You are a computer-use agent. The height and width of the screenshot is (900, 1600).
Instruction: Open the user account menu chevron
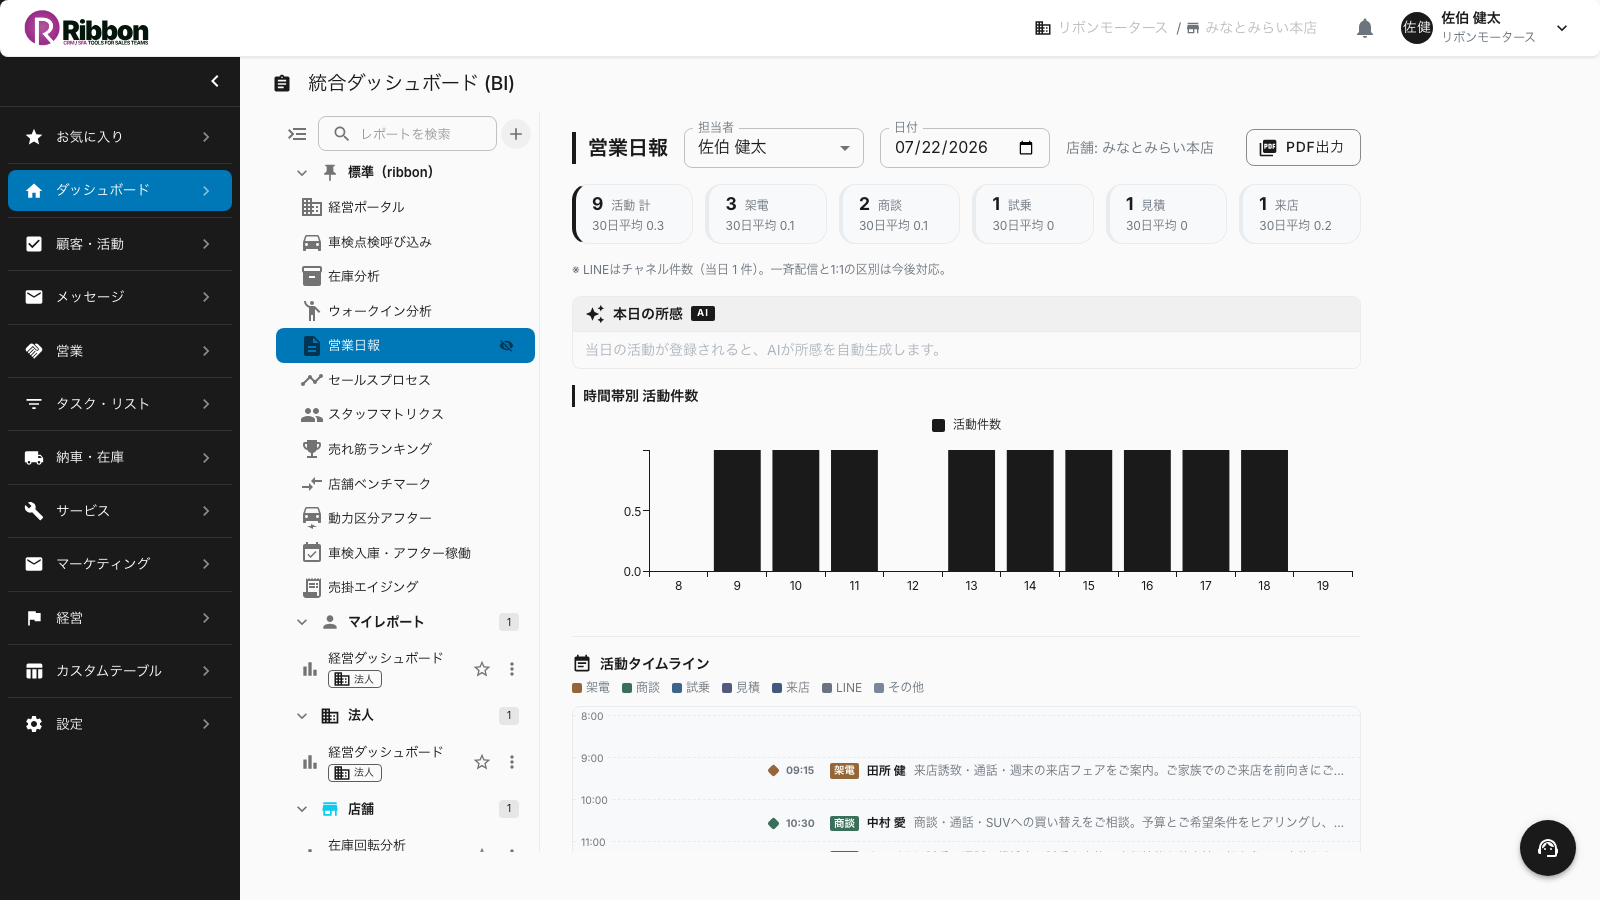(x=1562, y=28)
